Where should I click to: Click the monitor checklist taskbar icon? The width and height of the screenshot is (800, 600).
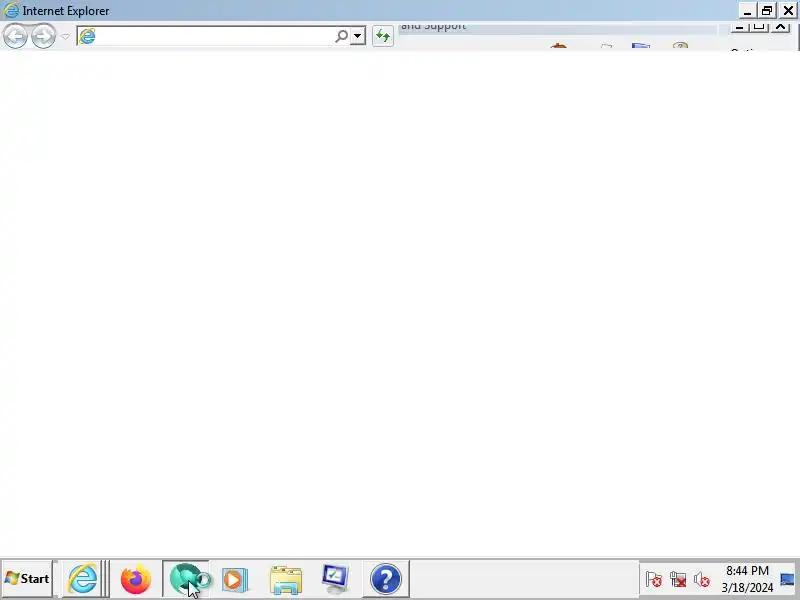336,579
